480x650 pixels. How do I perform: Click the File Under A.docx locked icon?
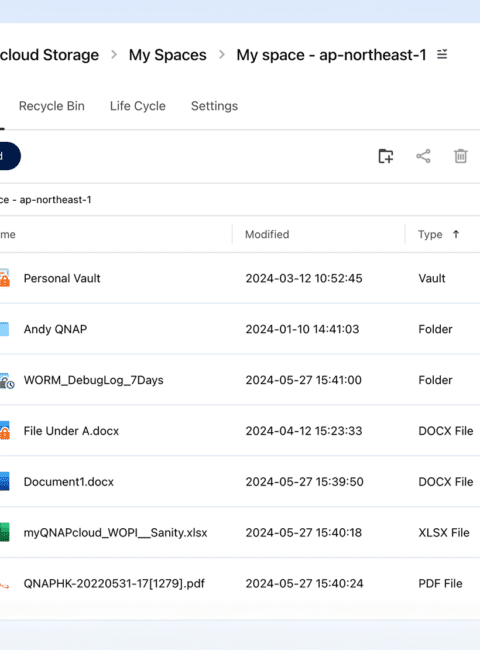(5, 431)
